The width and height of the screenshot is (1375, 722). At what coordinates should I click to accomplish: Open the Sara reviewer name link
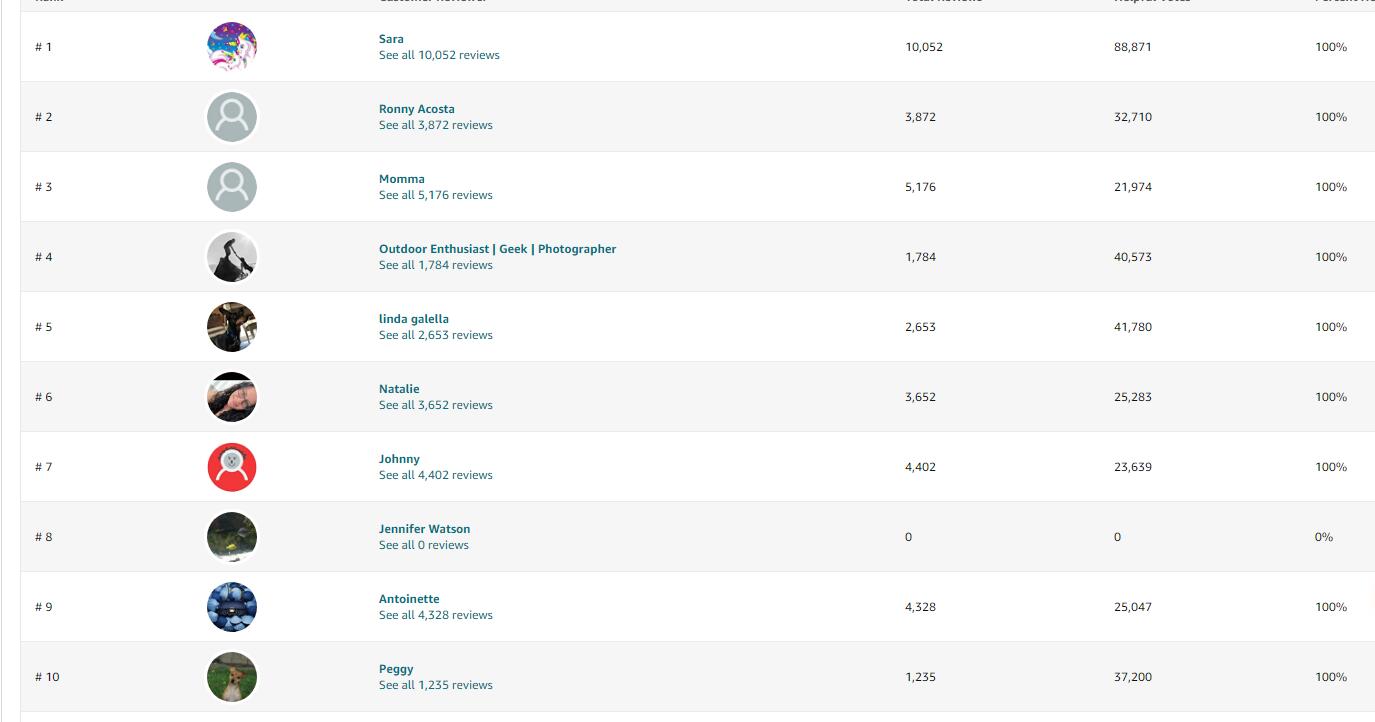[391, 39]
